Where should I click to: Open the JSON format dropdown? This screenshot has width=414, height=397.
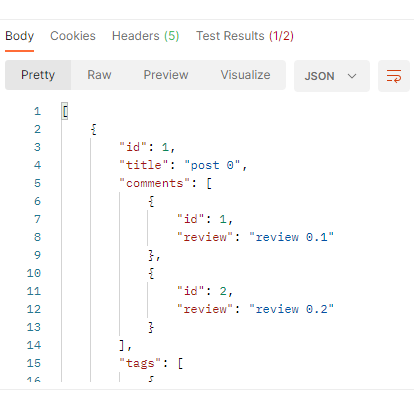(332, 76)
